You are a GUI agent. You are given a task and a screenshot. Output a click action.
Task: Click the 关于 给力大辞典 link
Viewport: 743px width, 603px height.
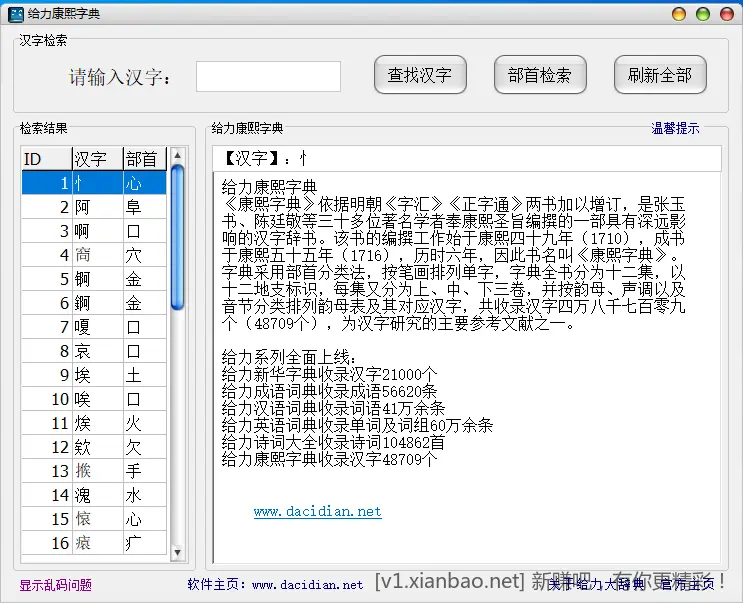(x=596, y=585)
